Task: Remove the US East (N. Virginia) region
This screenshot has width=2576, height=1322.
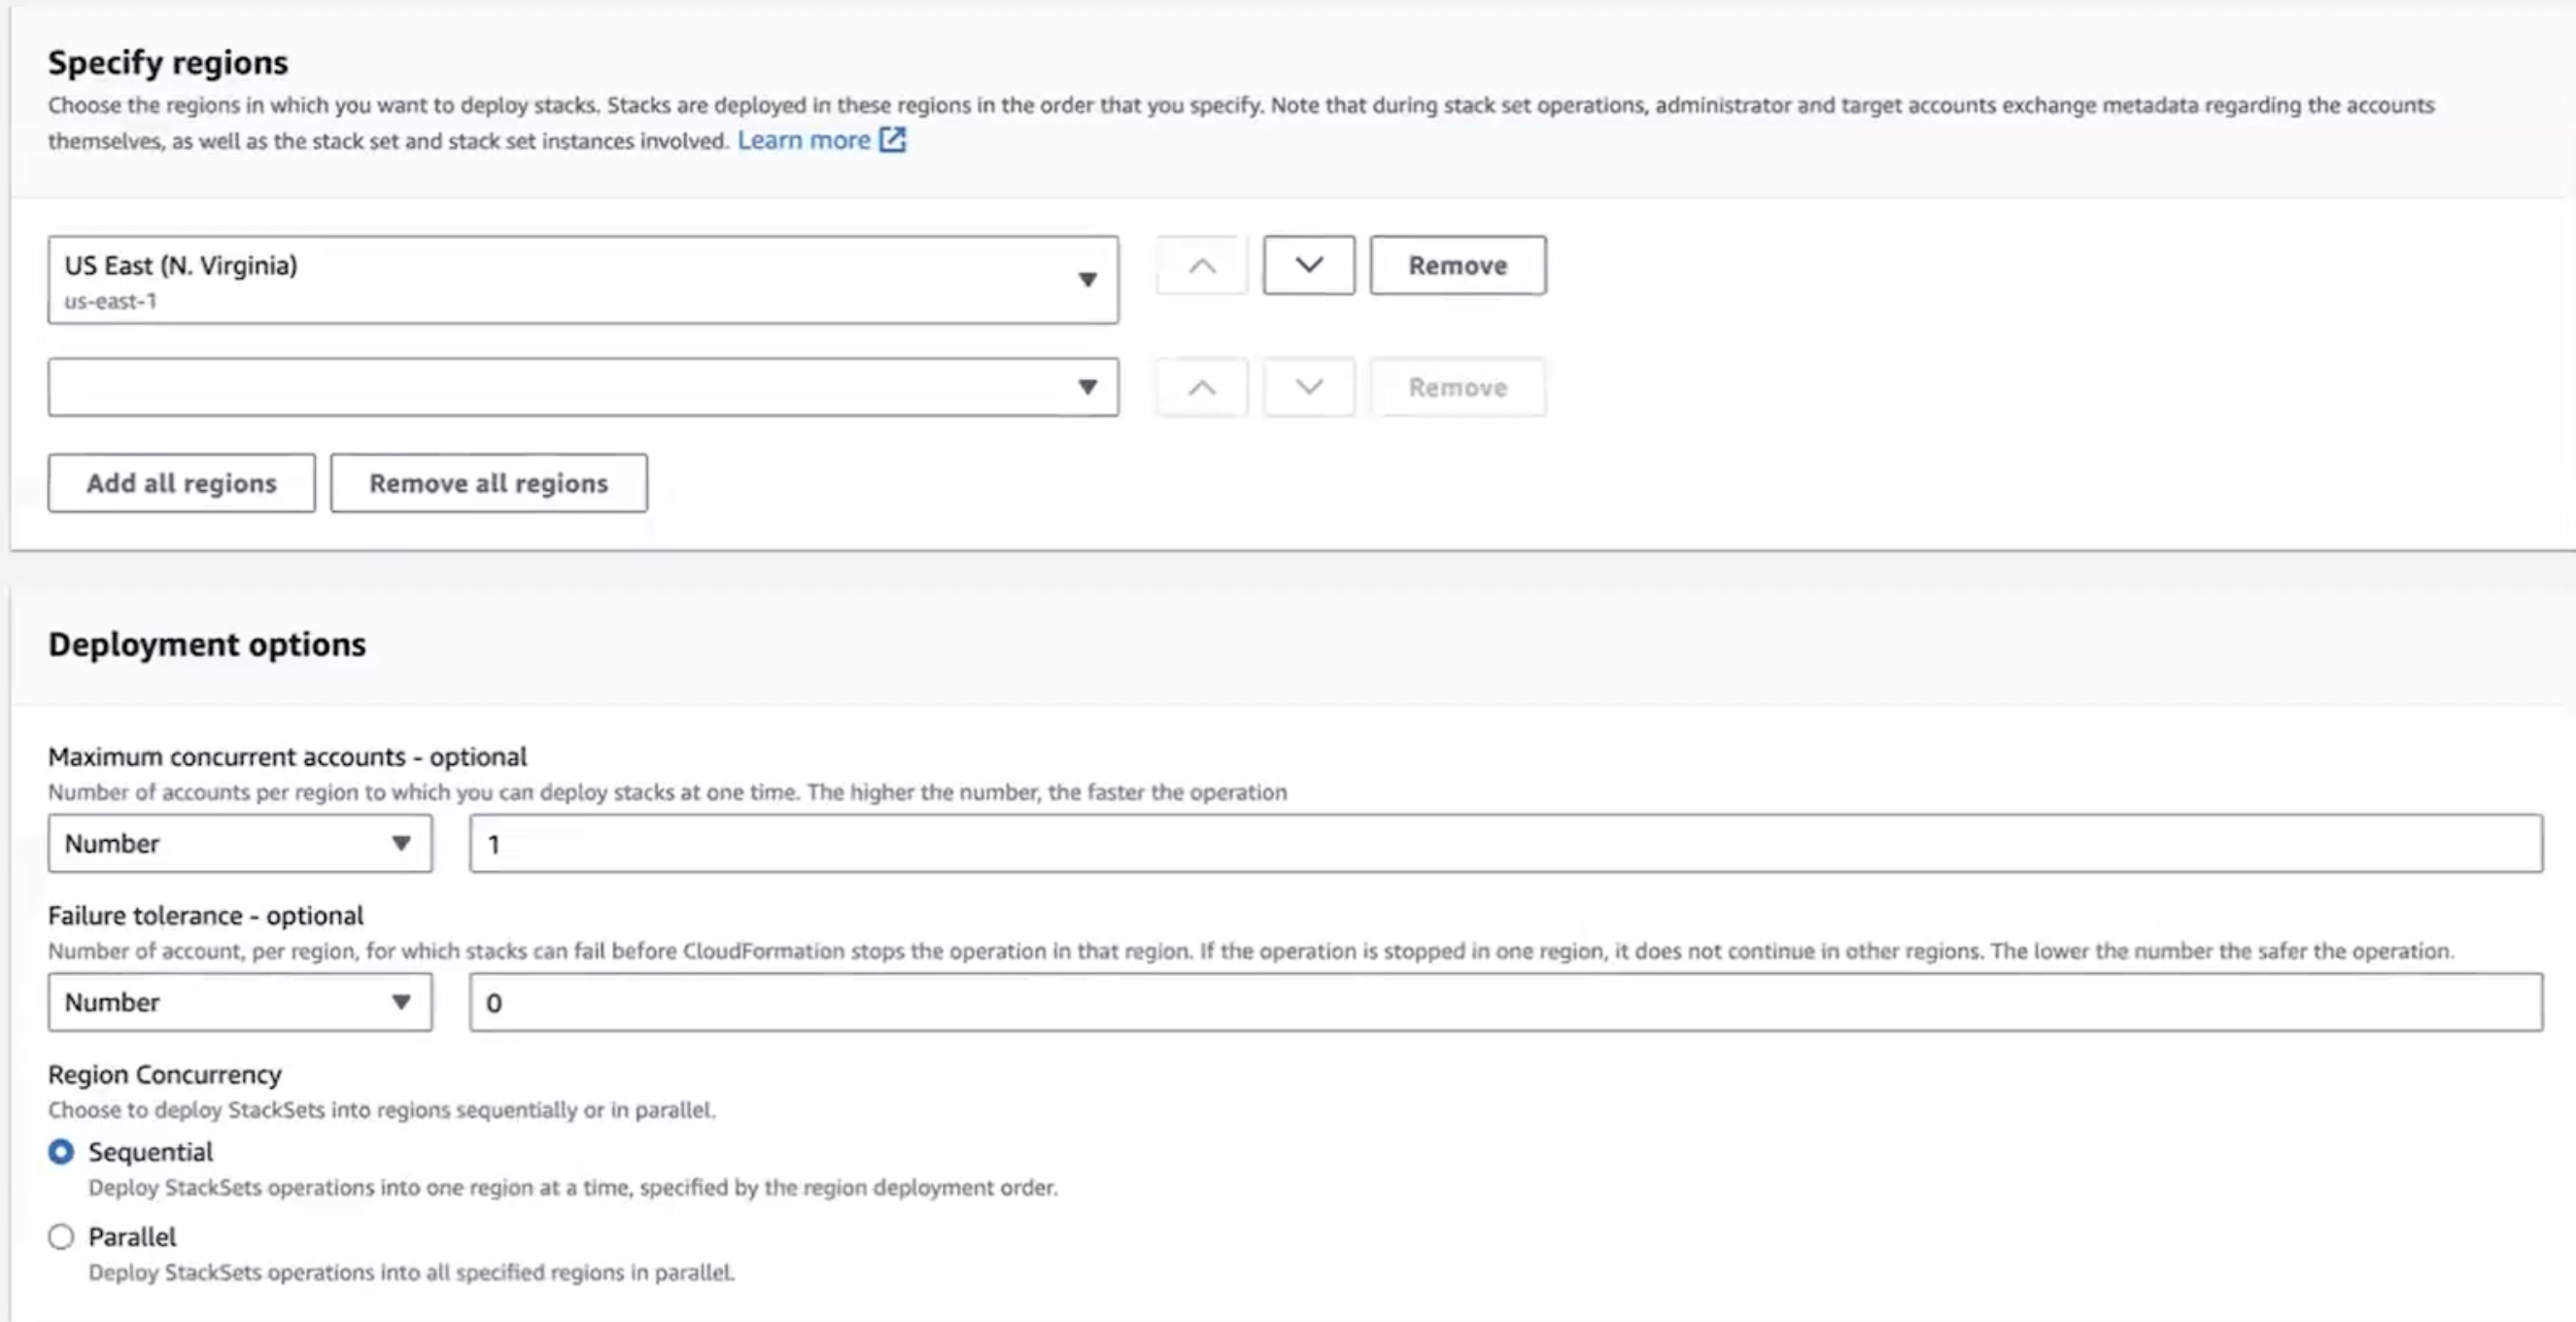Action: pos(1457,265)
